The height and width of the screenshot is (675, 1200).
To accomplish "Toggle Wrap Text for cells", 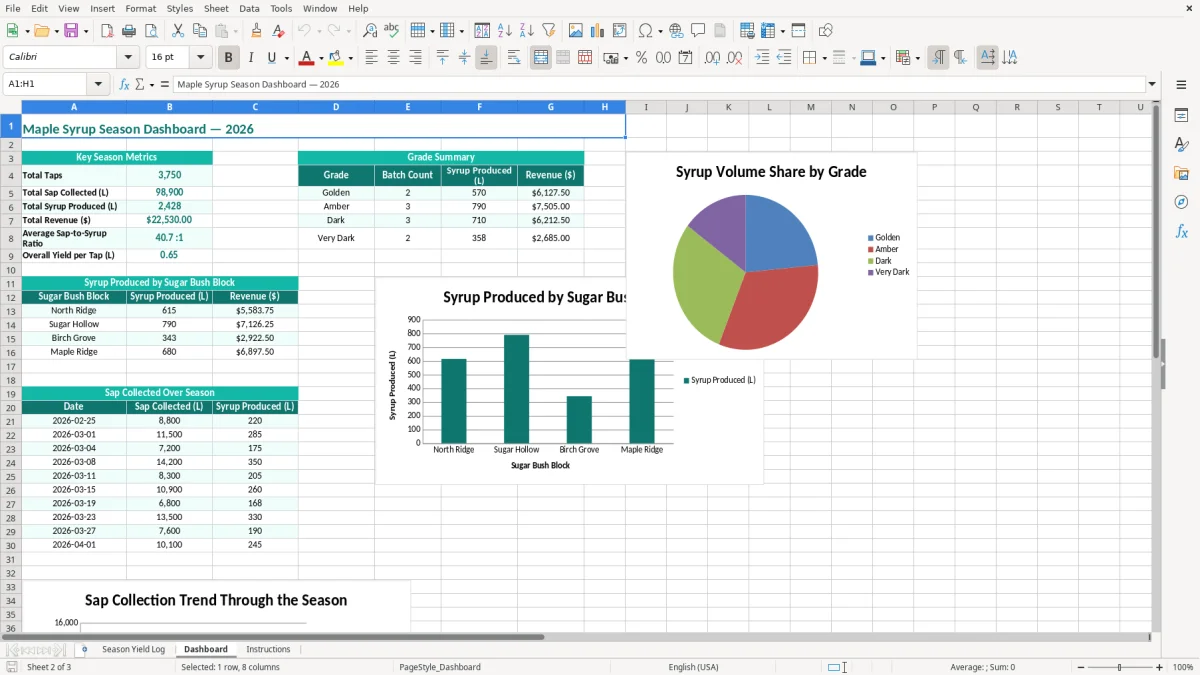I will [514, 58].
